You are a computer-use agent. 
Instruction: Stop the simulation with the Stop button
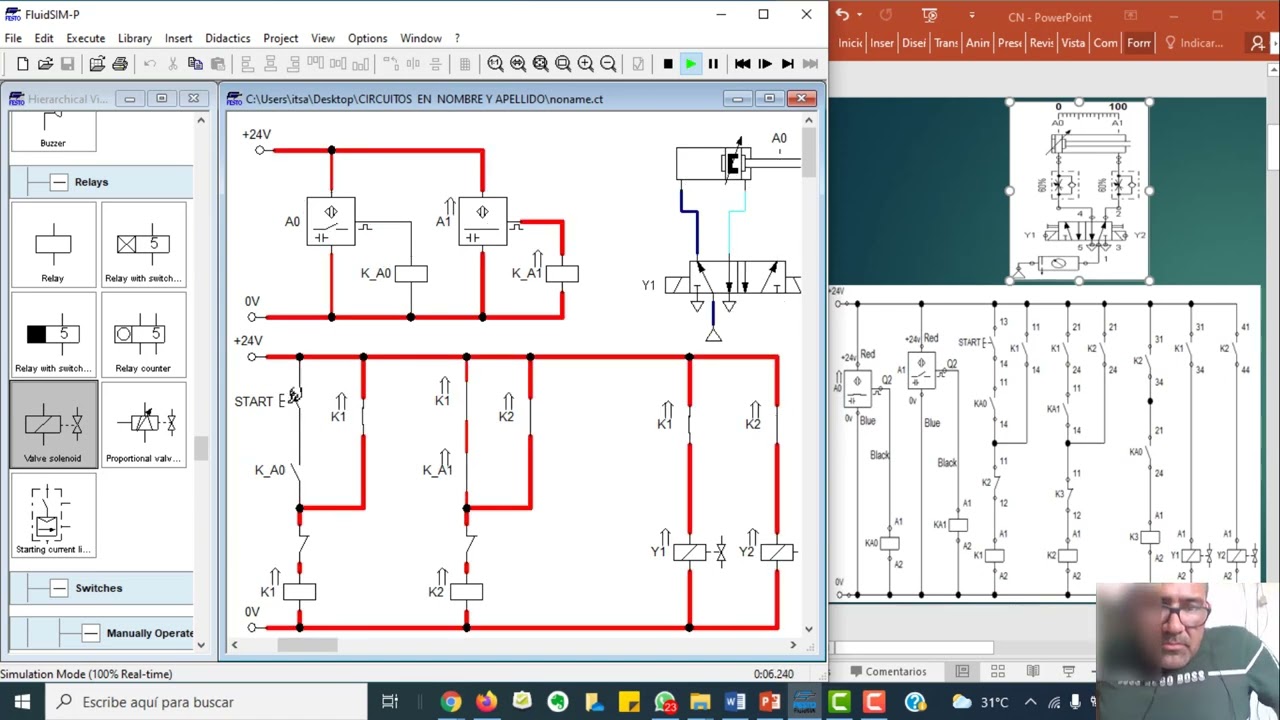668,64
